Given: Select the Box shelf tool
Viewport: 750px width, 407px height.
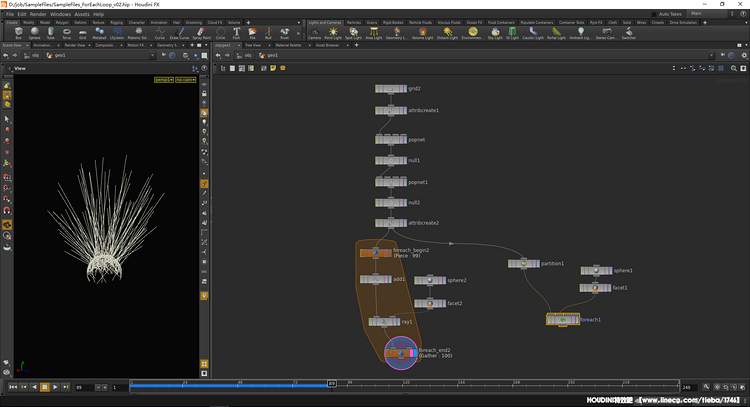Looking at the screenshot, I should coord(19,33).
